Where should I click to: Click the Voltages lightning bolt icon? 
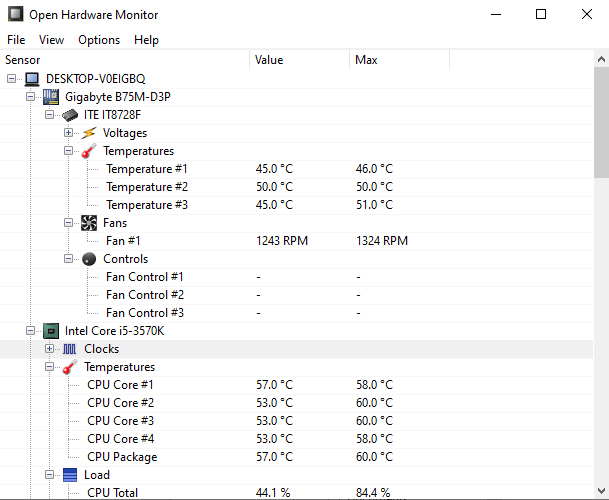[89, 133]
